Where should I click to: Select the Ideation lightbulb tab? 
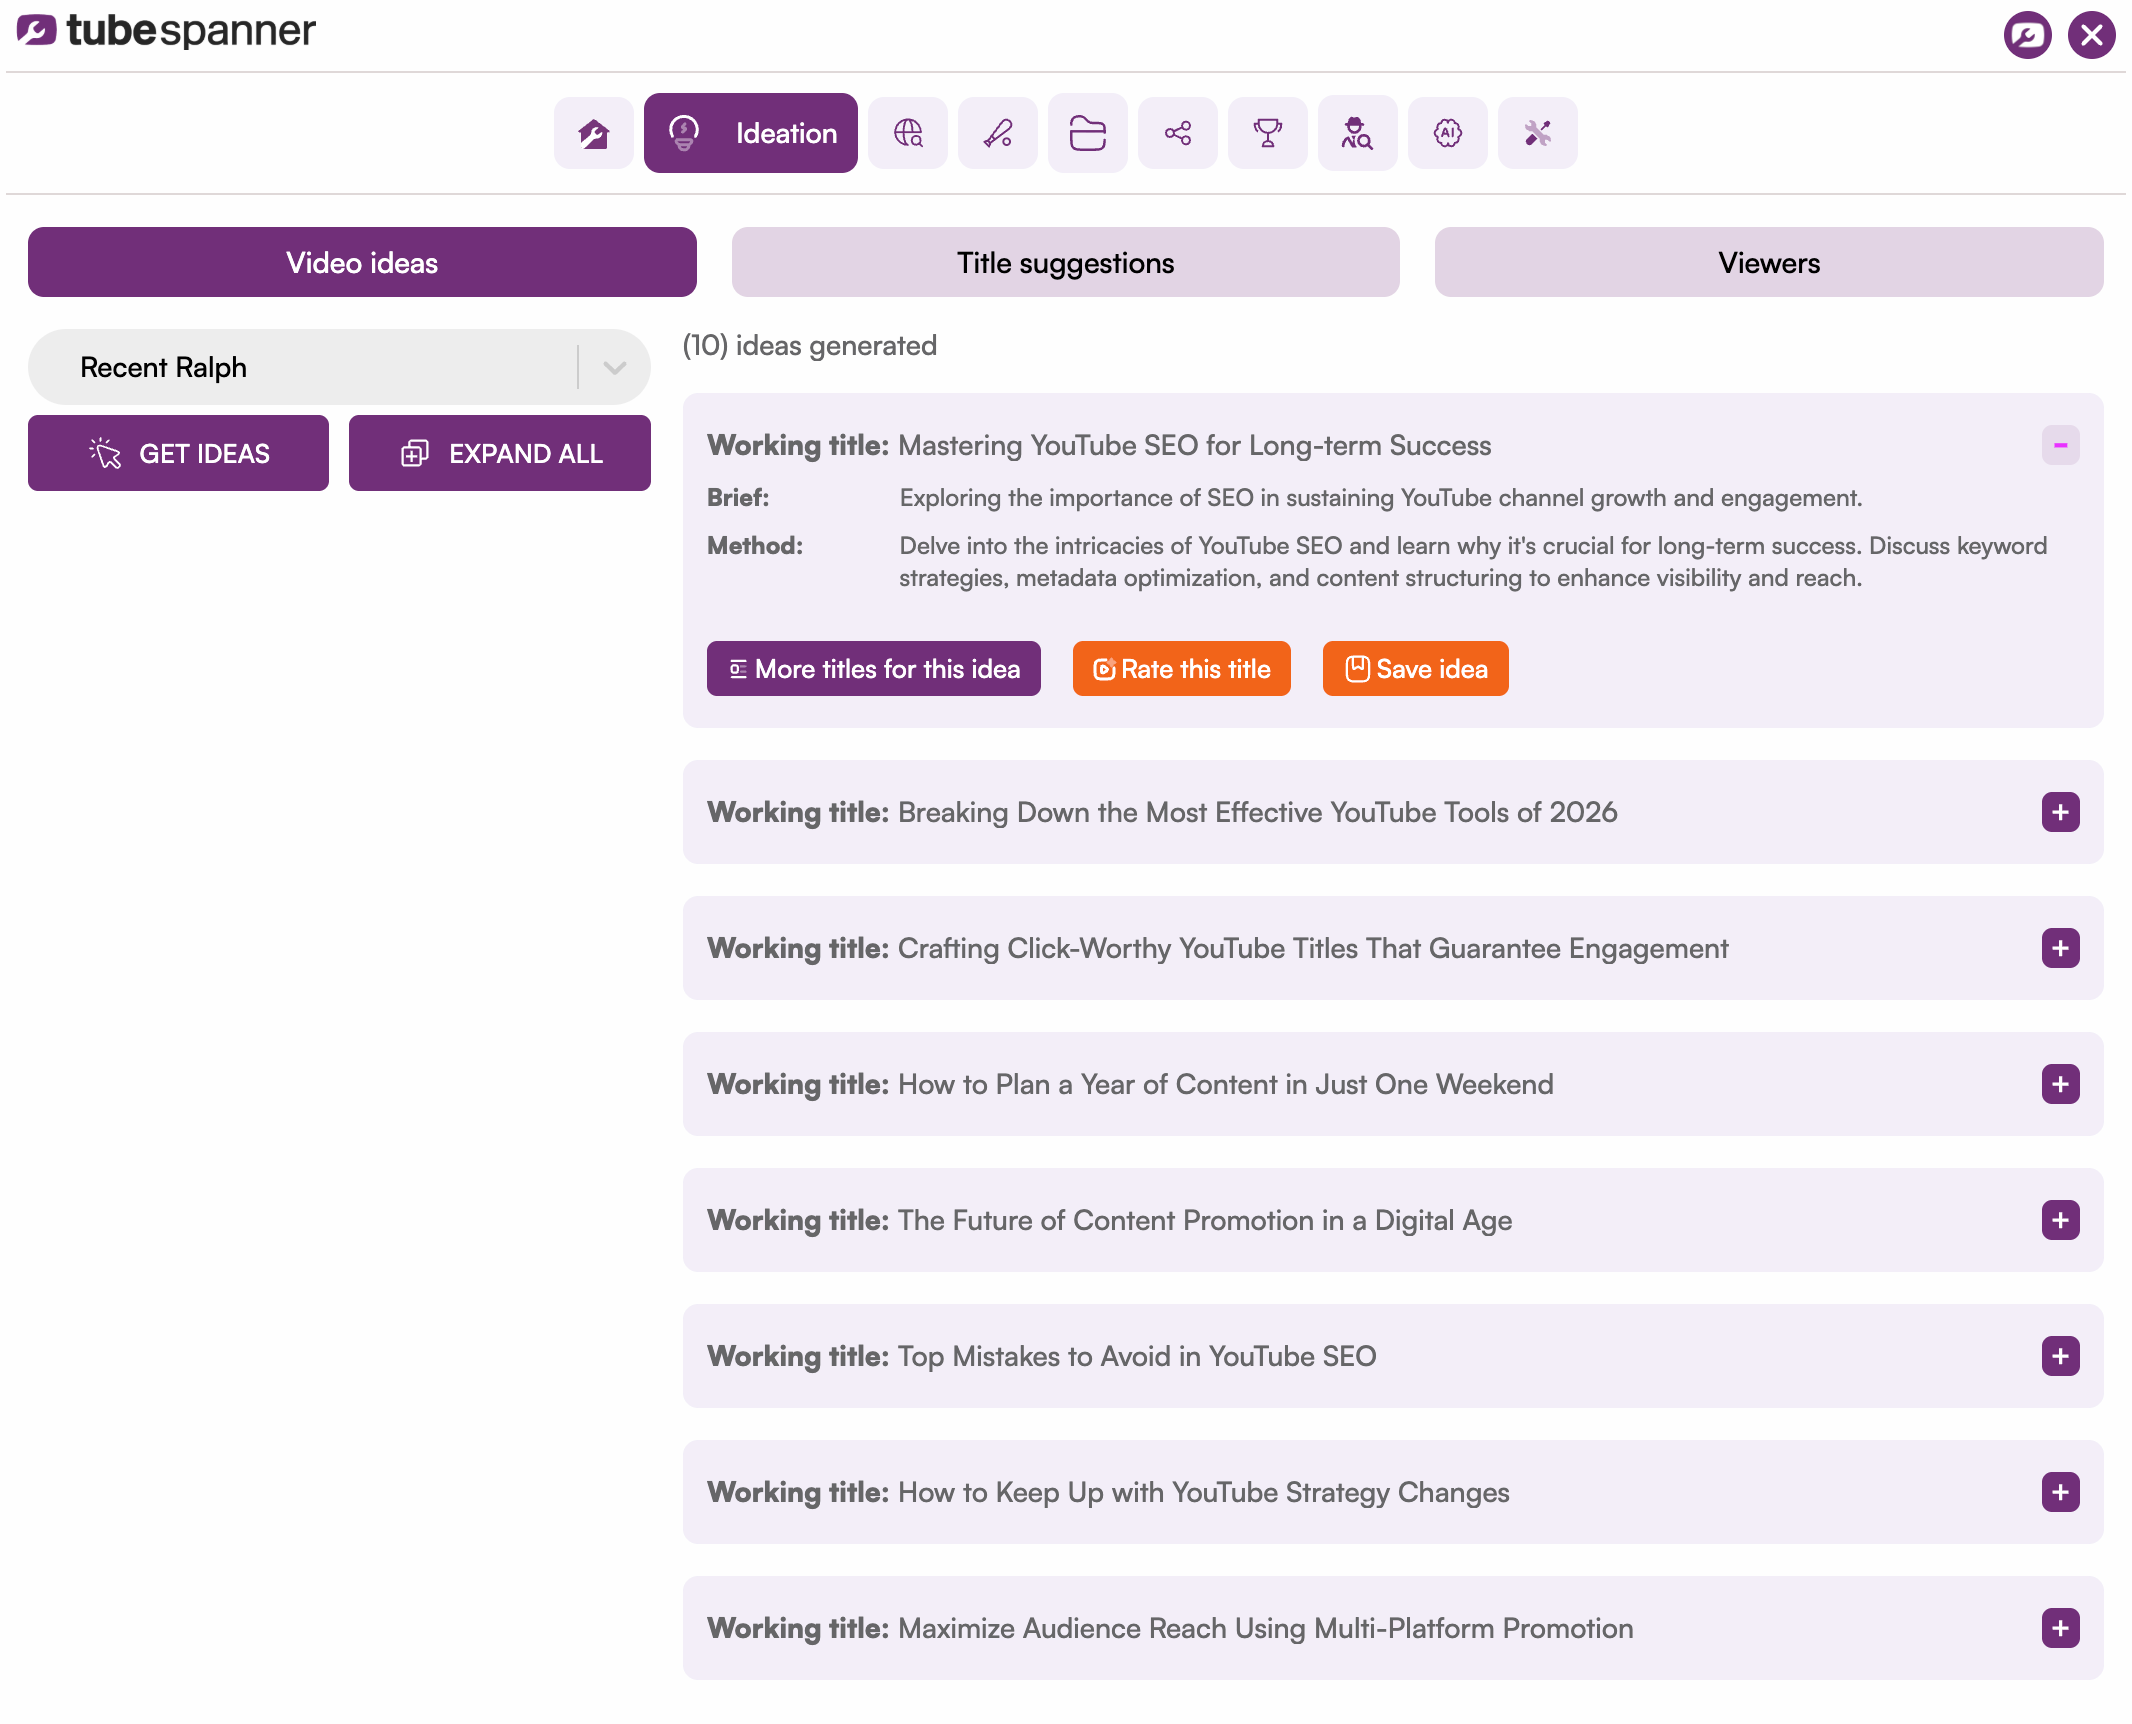point(751,133)
